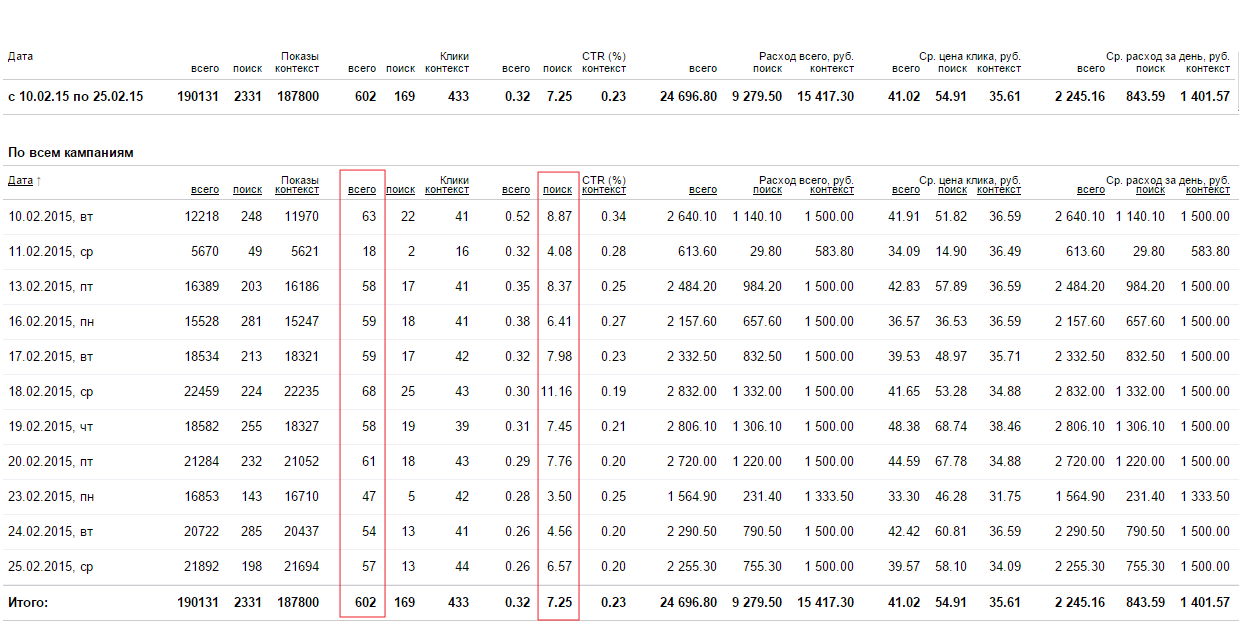The image size is (1239, 630).
Task: Click the Итого: row label
Action: pos(28,603)
